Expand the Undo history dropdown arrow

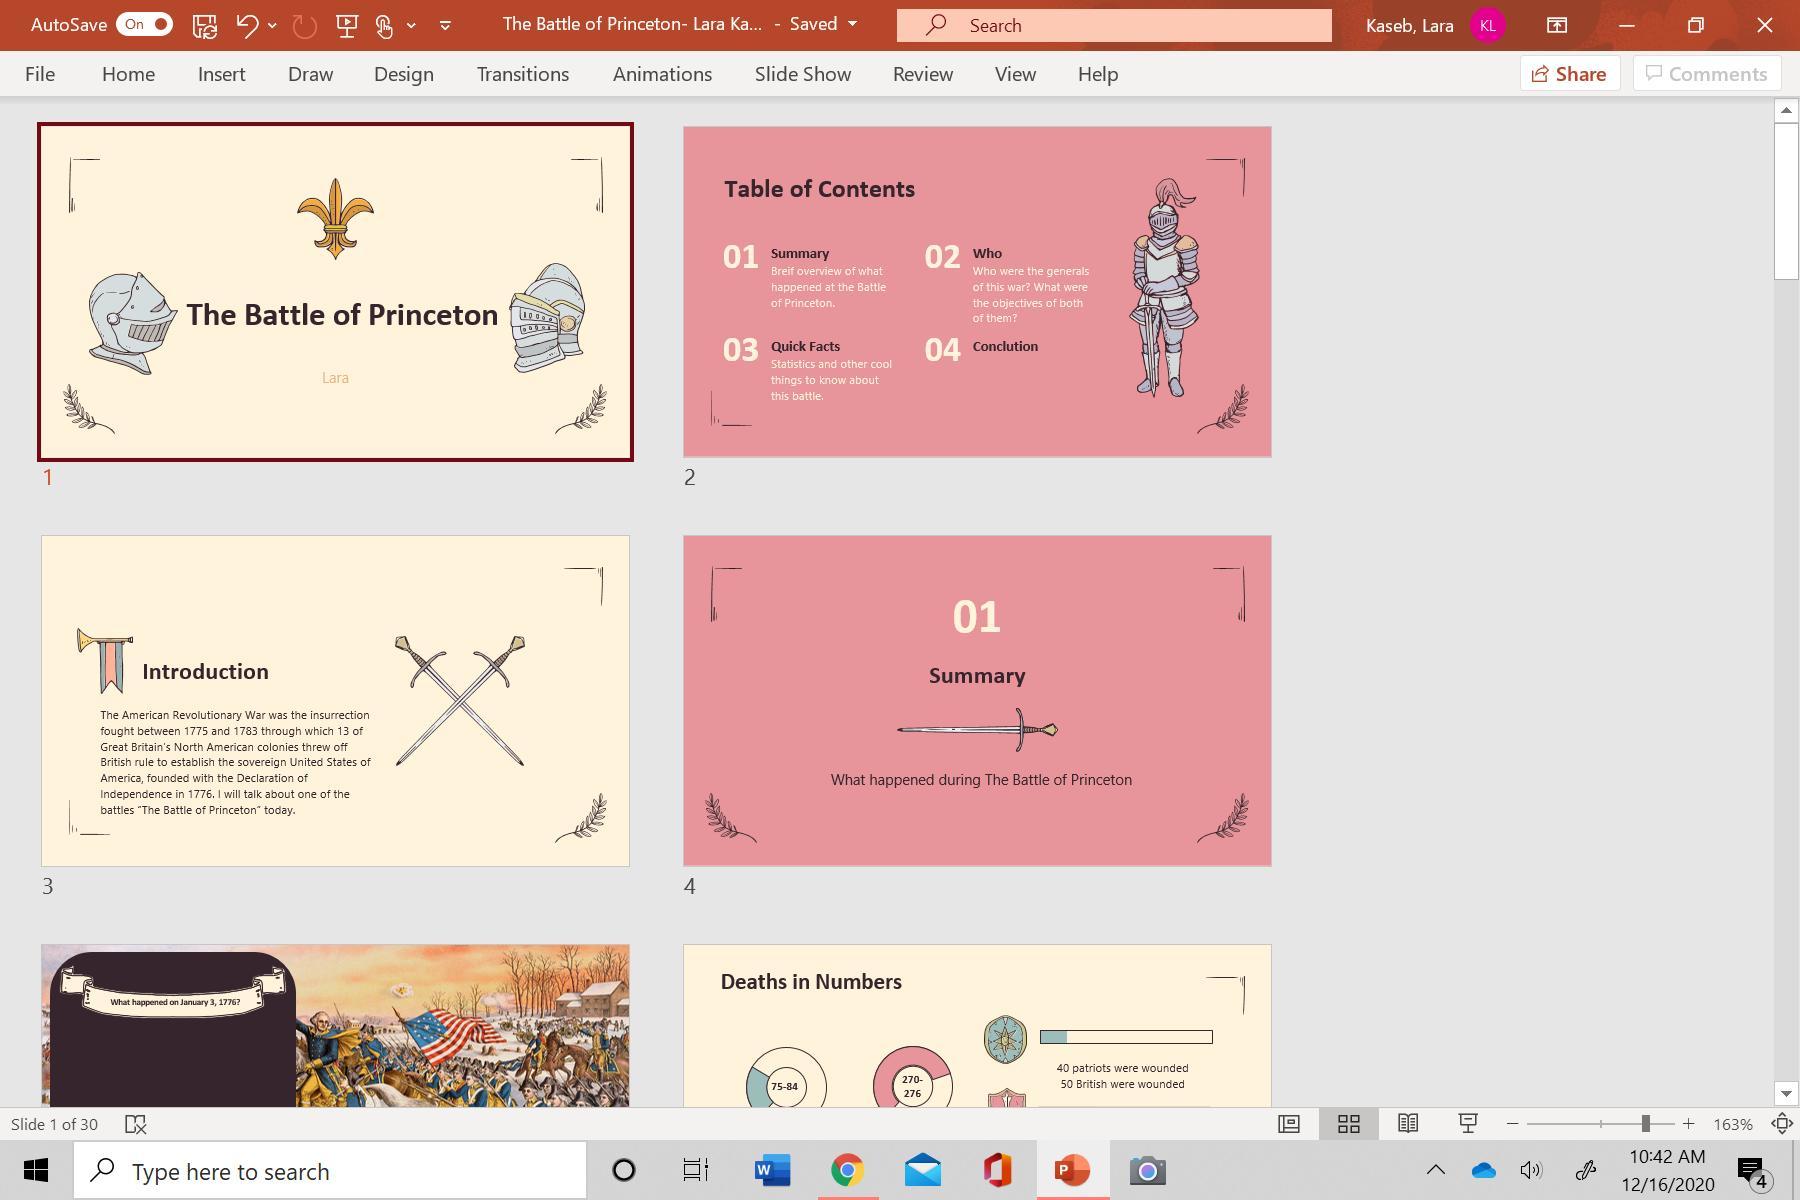[272, 25]
